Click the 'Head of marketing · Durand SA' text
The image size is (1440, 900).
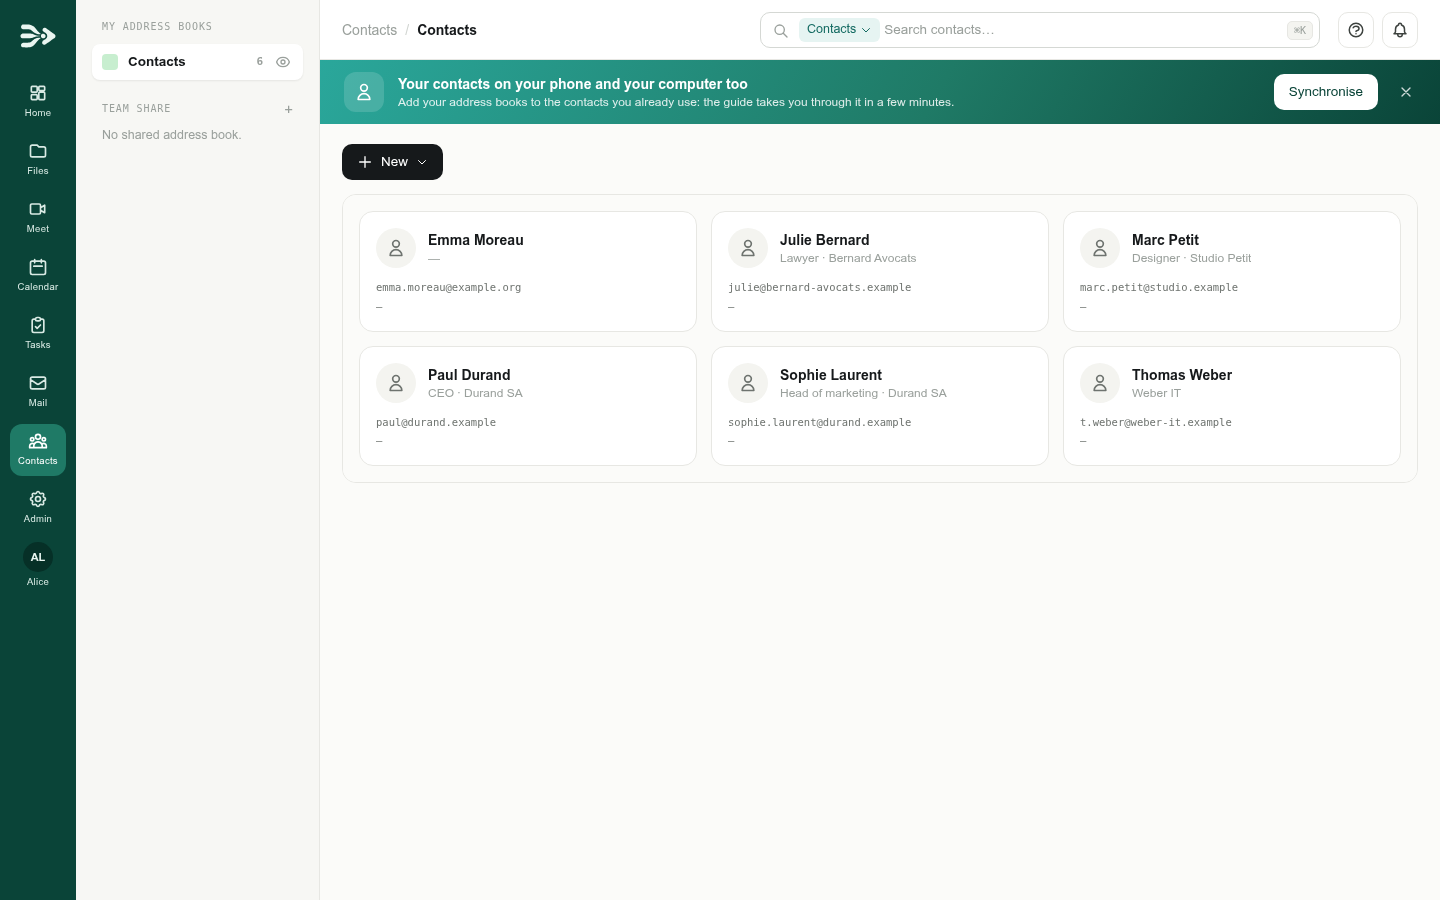point(863,394)
